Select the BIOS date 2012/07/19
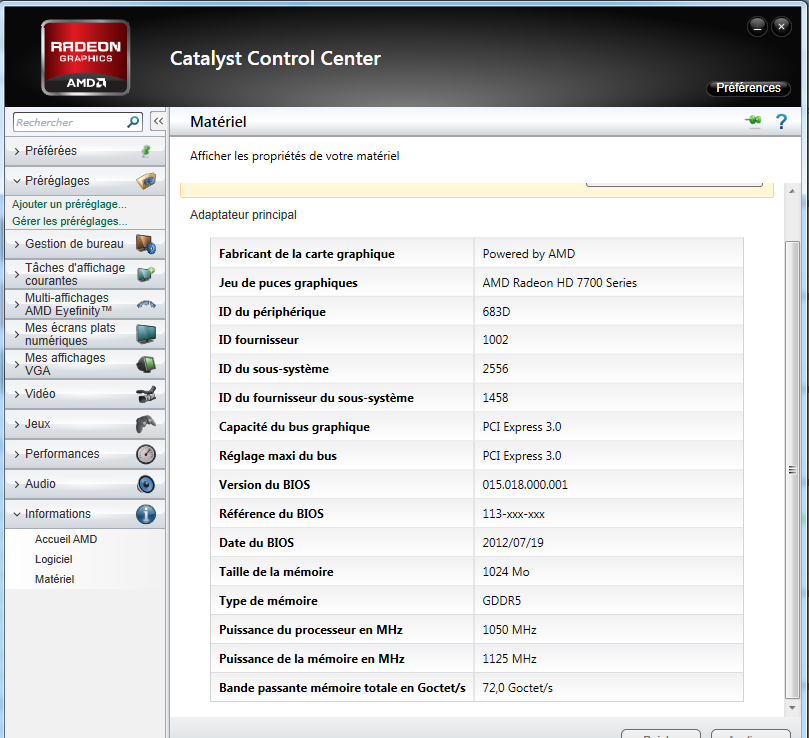Viewport: 809px width, 738px height. click(x=513, y=543)
